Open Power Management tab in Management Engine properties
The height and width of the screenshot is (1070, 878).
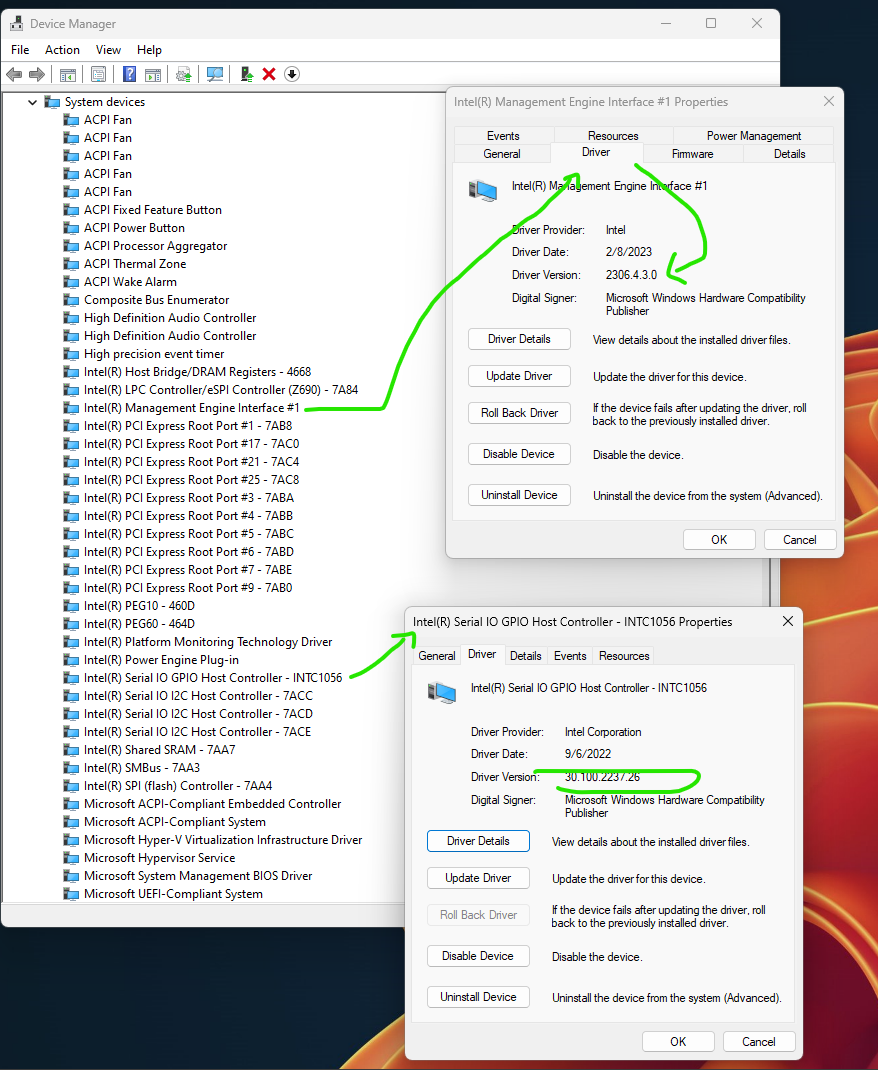(754, 136)
